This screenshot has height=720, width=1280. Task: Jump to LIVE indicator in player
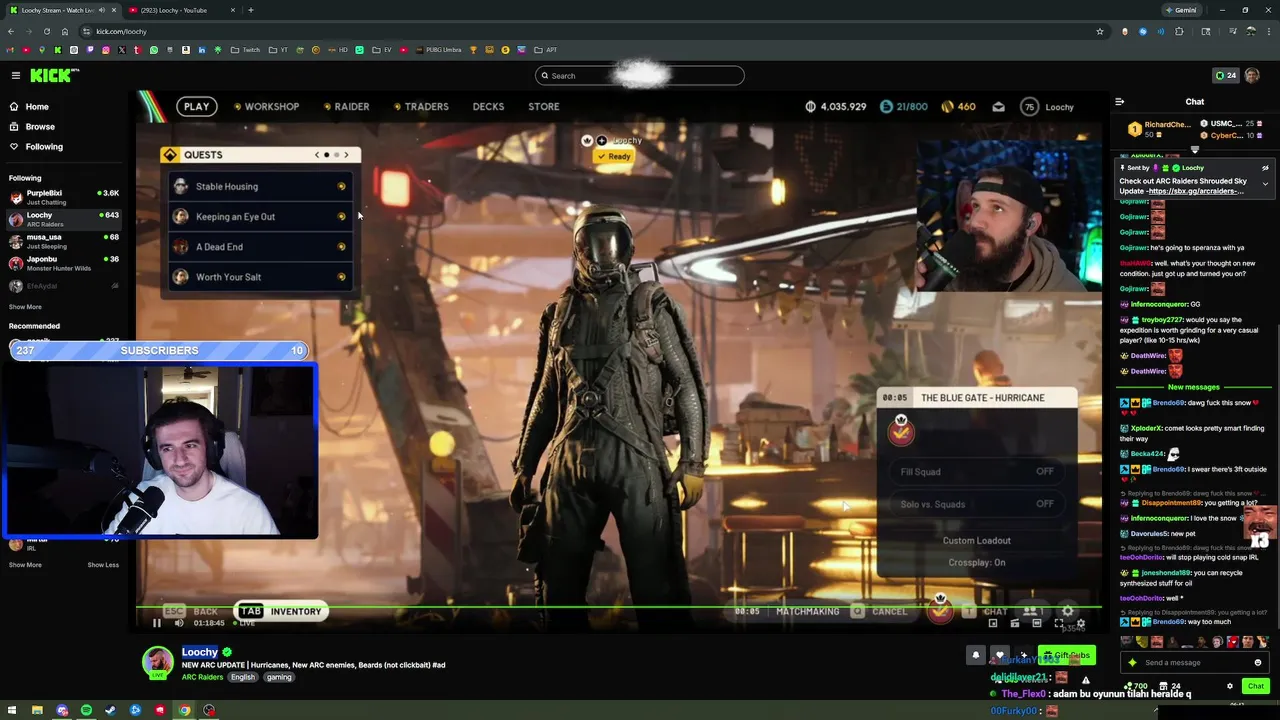pyautogui.click(x=243, y=623)
